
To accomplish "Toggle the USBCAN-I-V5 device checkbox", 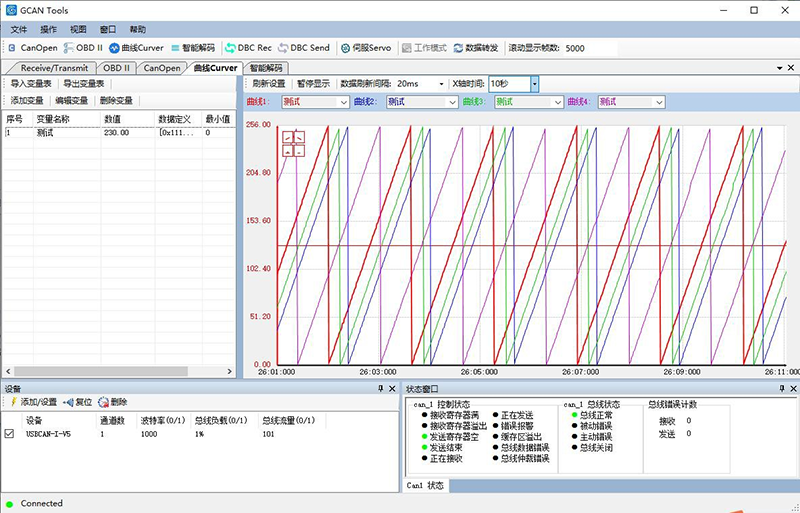I will pyautogui.click(x=10, y=434).
